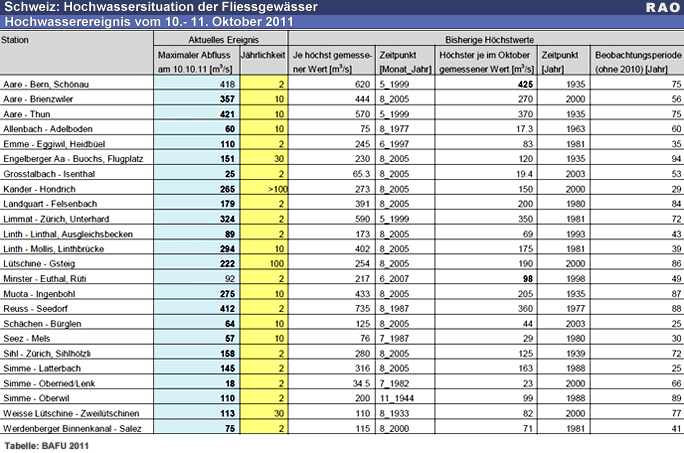Click the RAO logo text
Screen dimensions: 684x453
(663, 7)
